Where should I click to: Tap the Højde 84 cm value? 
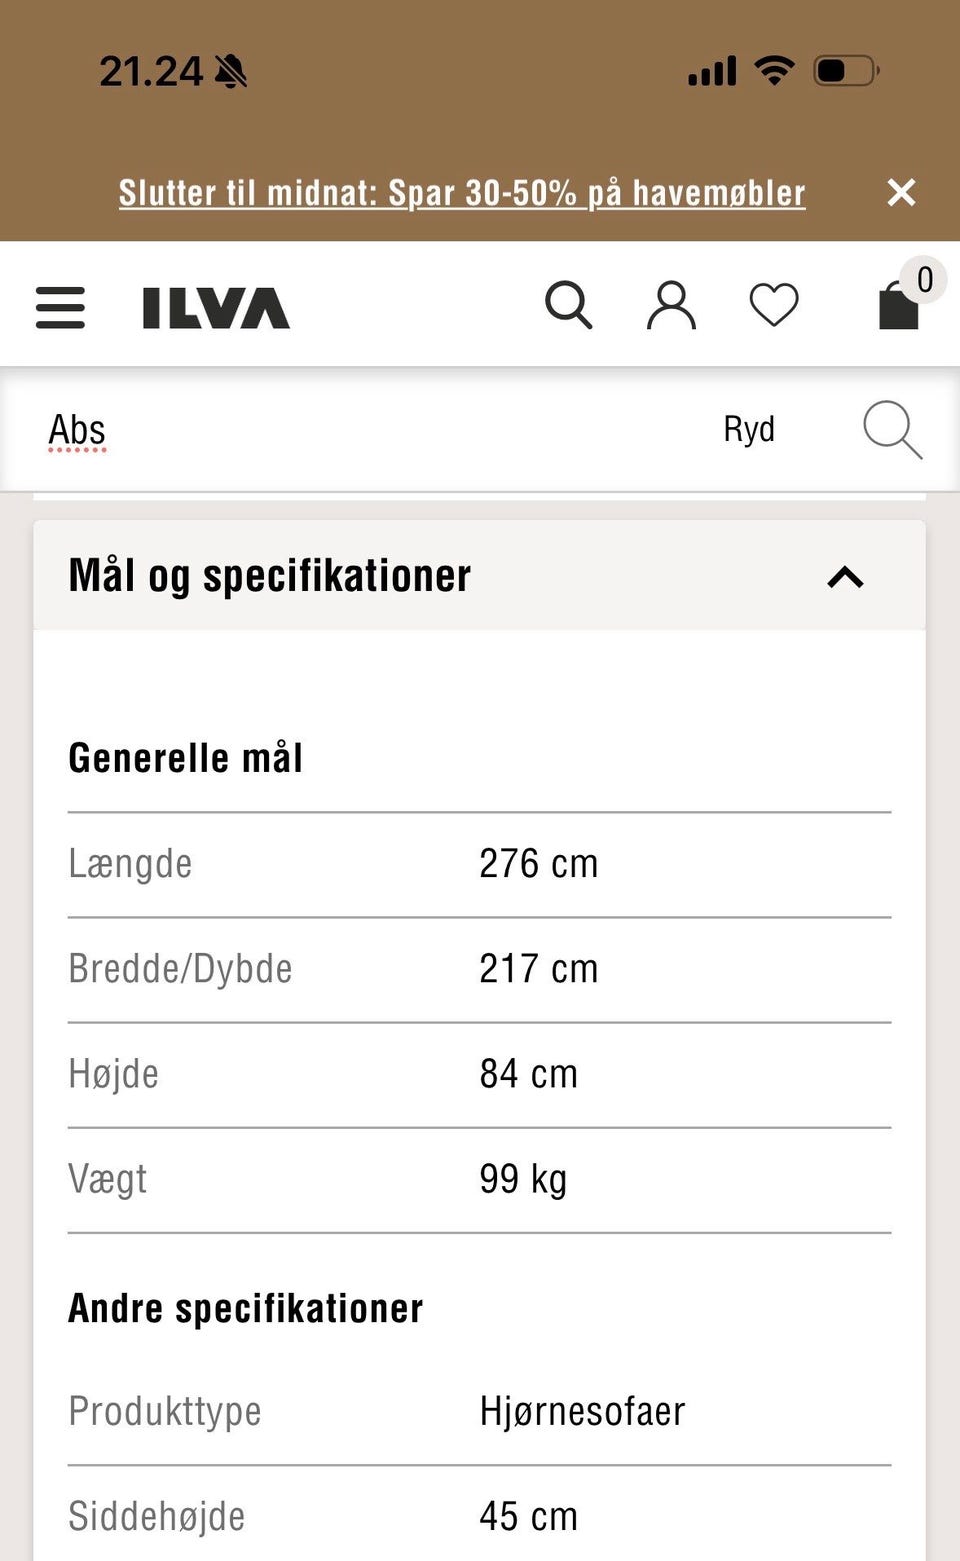tap(528, 1074)
